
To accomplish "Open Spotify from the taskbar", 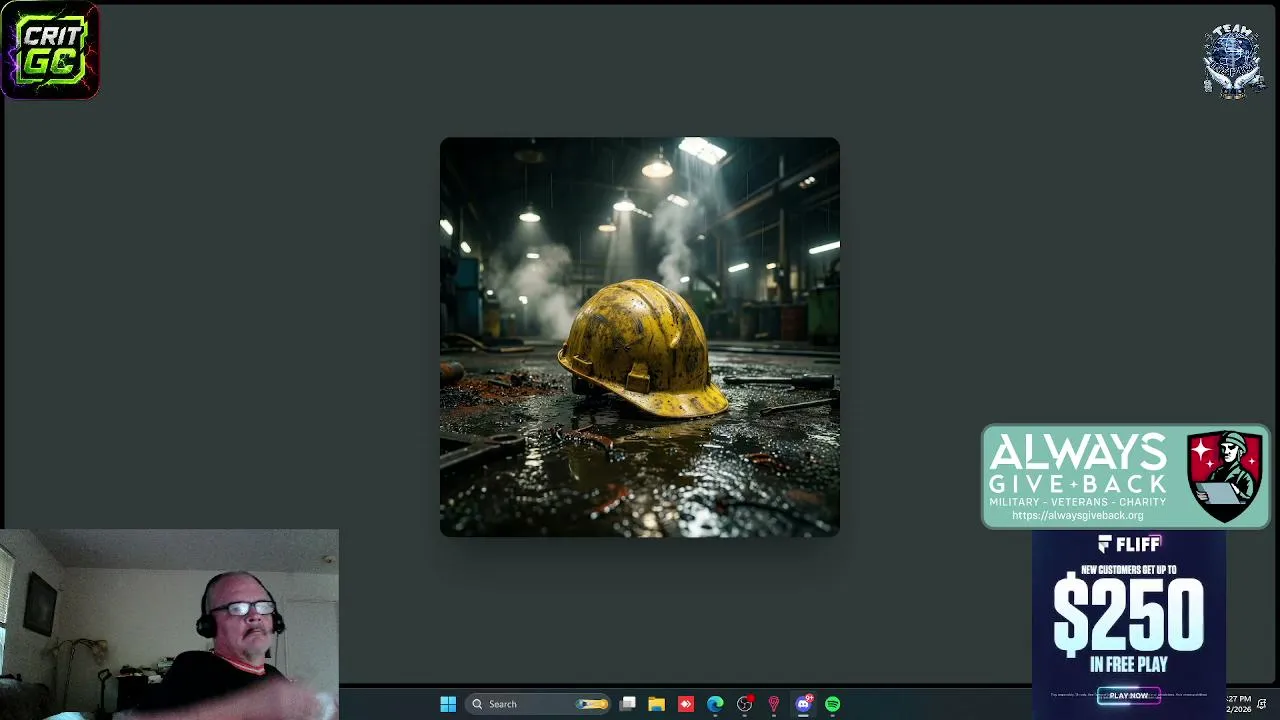I will (x=832, y=704).
